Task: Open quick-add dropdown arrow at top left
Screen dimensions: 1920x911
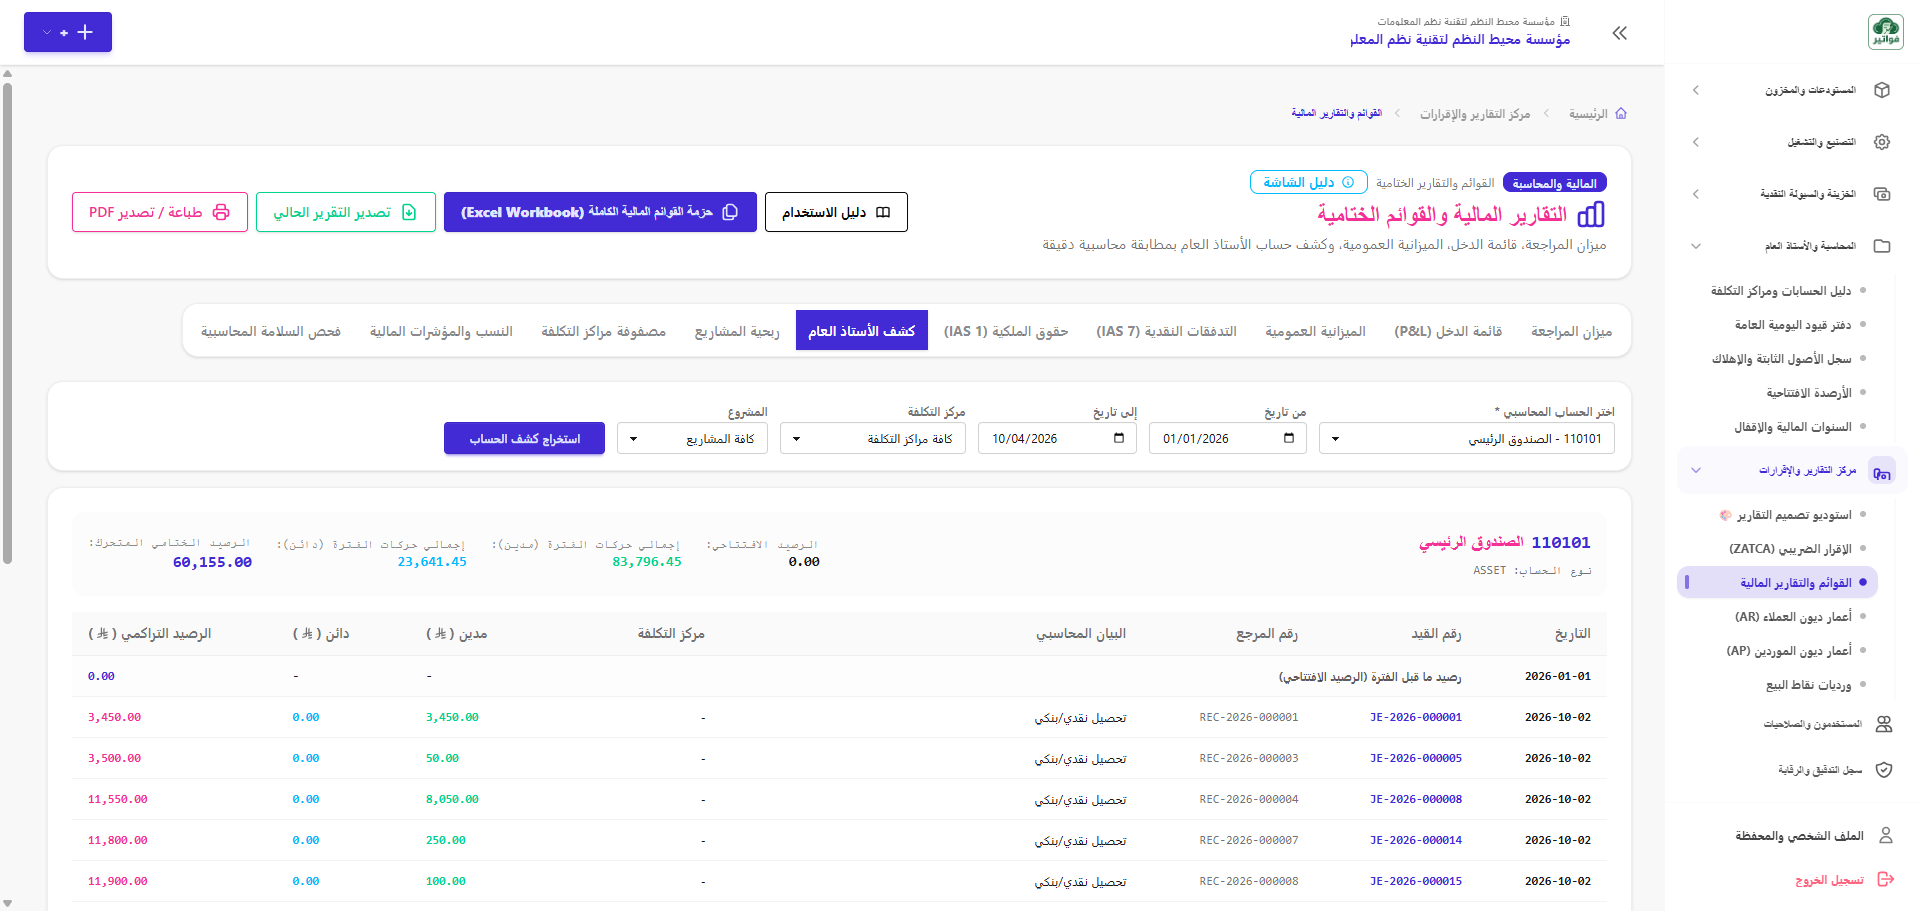Action: 47,33
